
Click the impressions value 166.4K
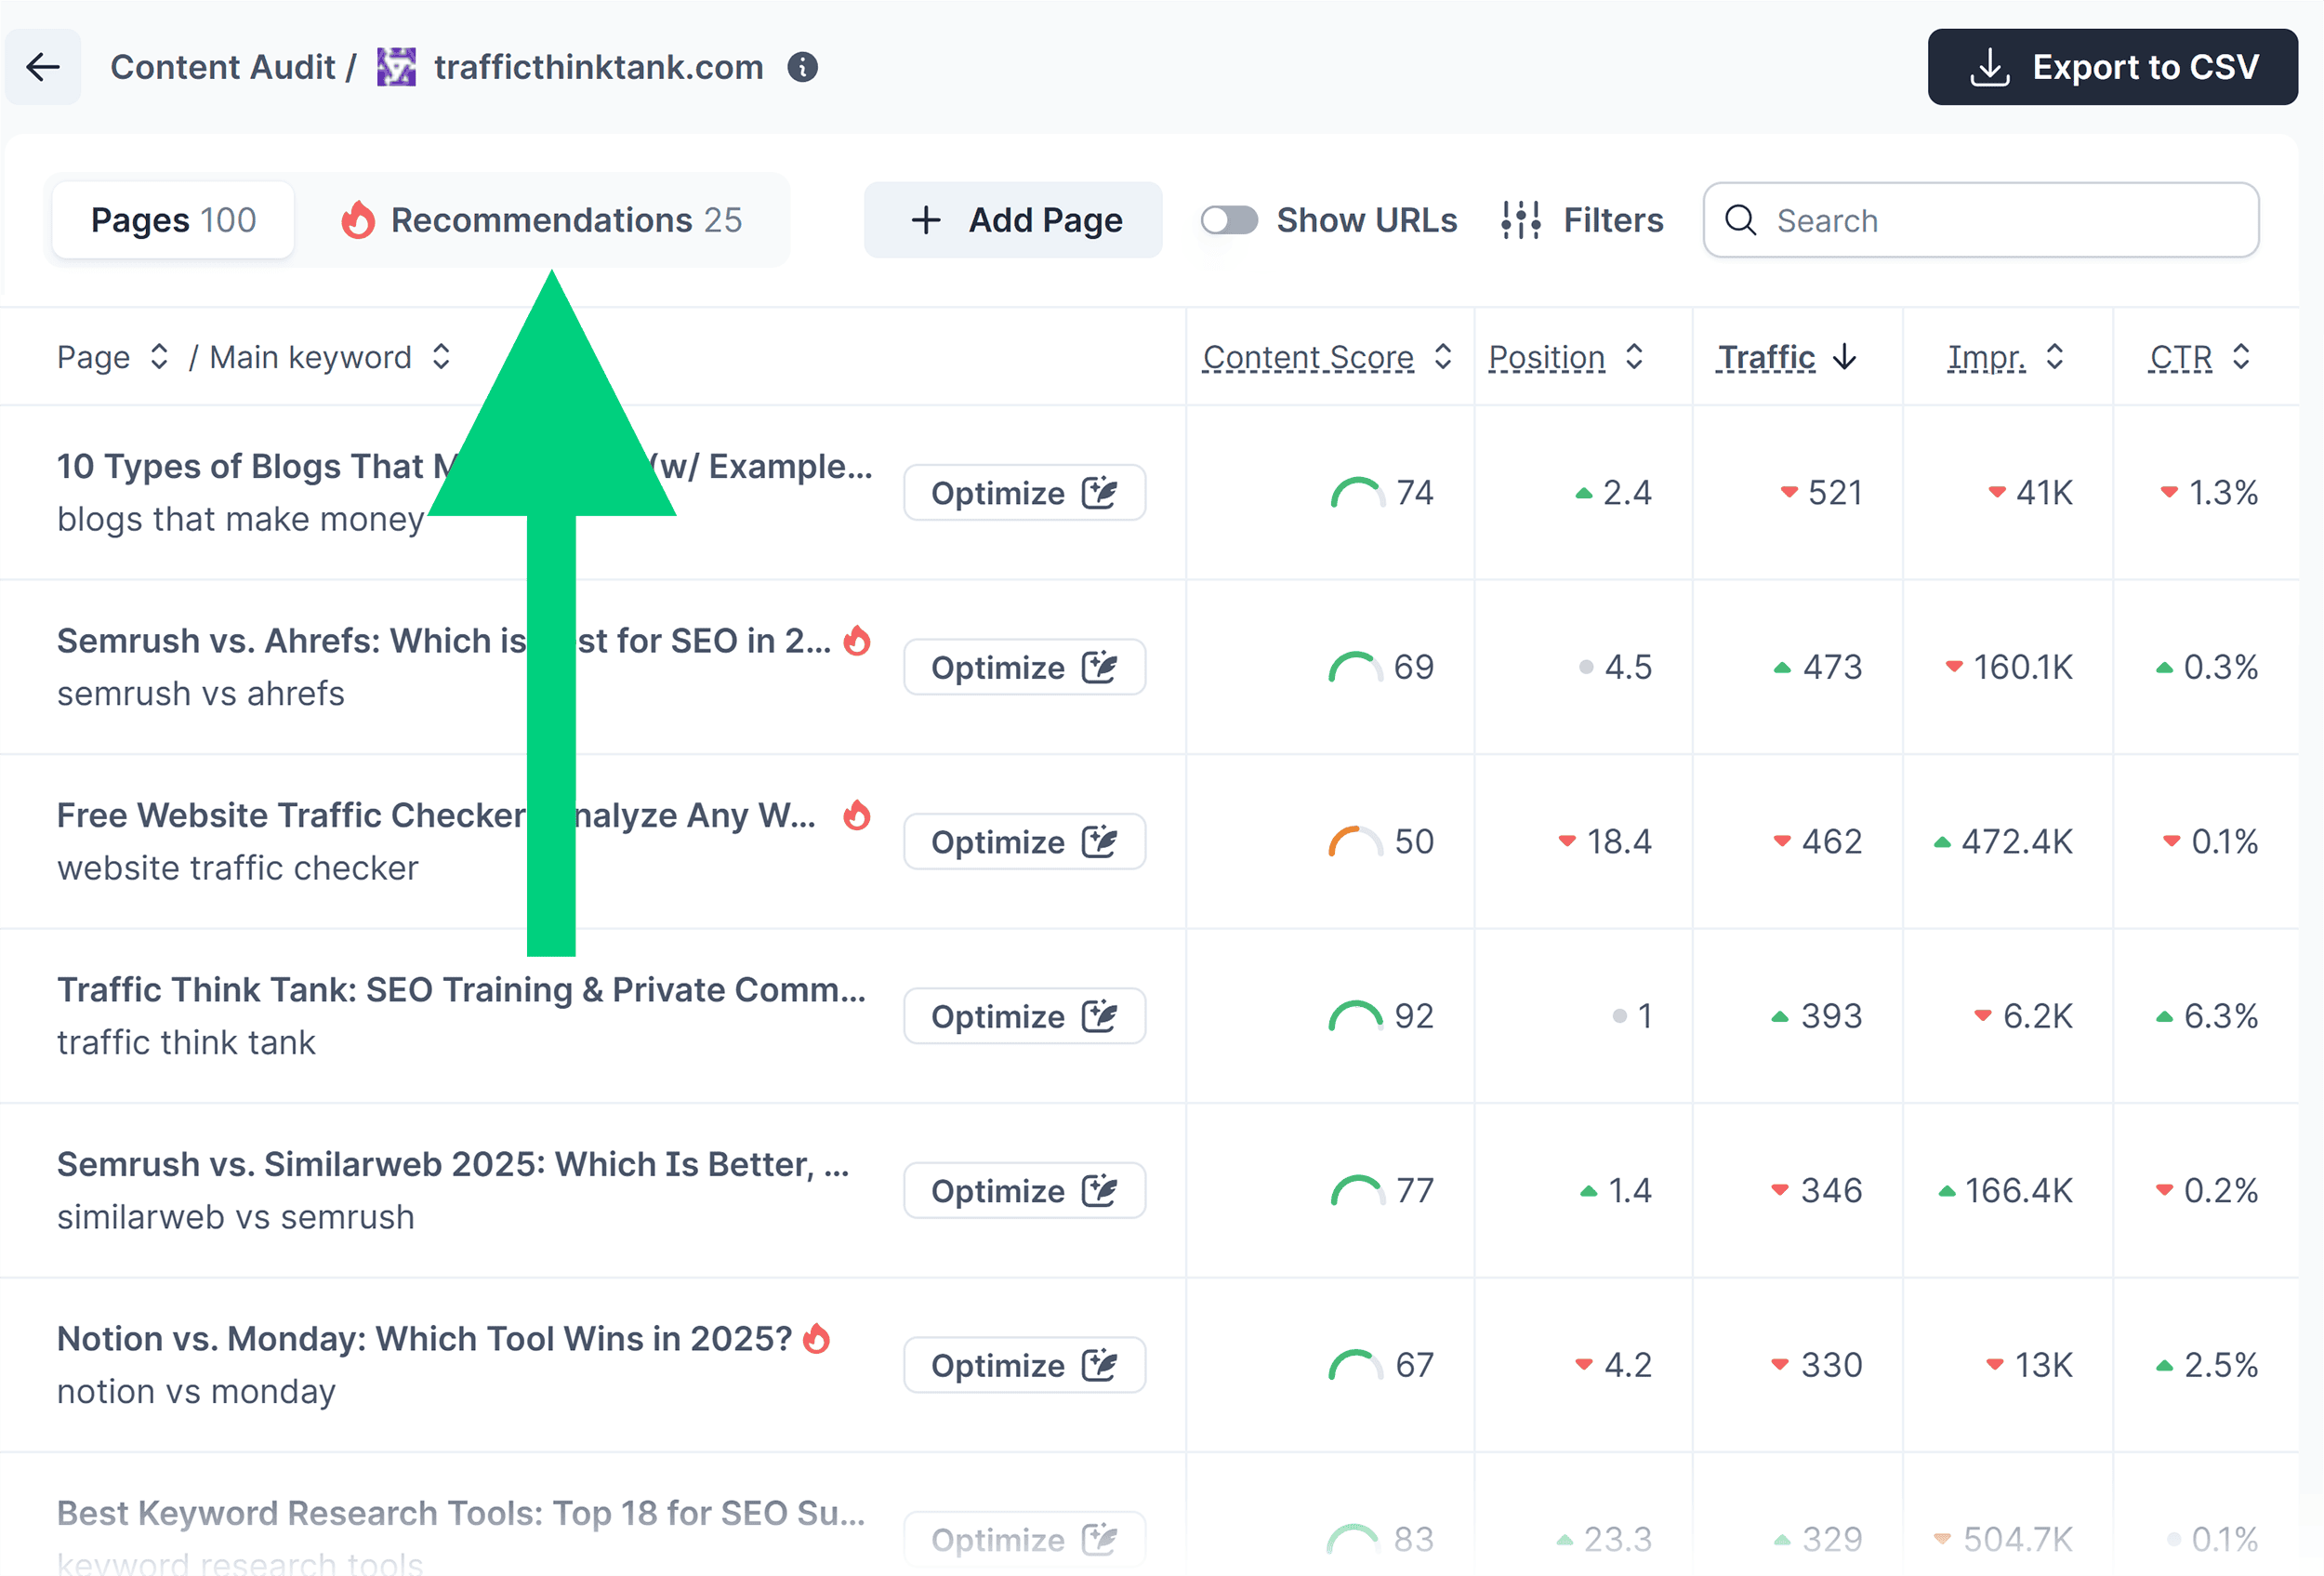click(x=2019, y=1191)
